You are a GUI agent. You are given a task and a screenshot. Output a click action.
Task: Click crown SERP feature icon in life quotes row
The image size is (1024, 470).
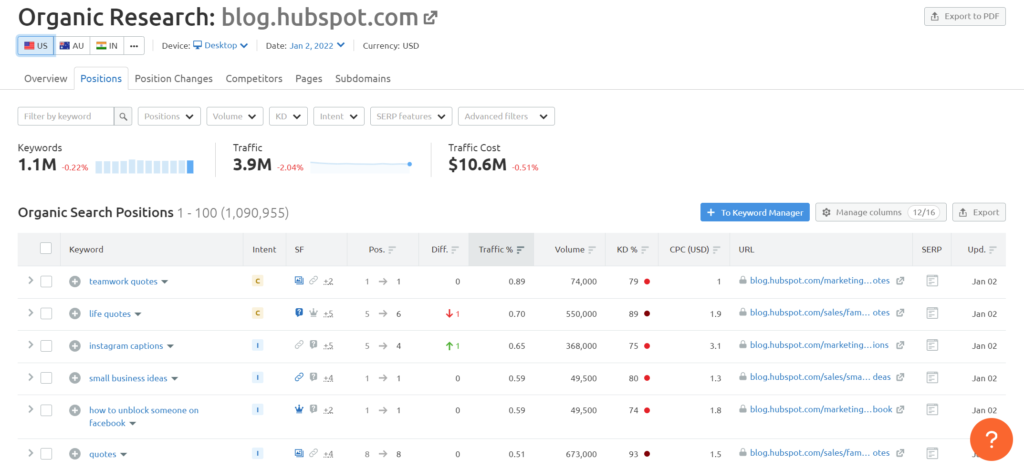[x=313, y=313]
